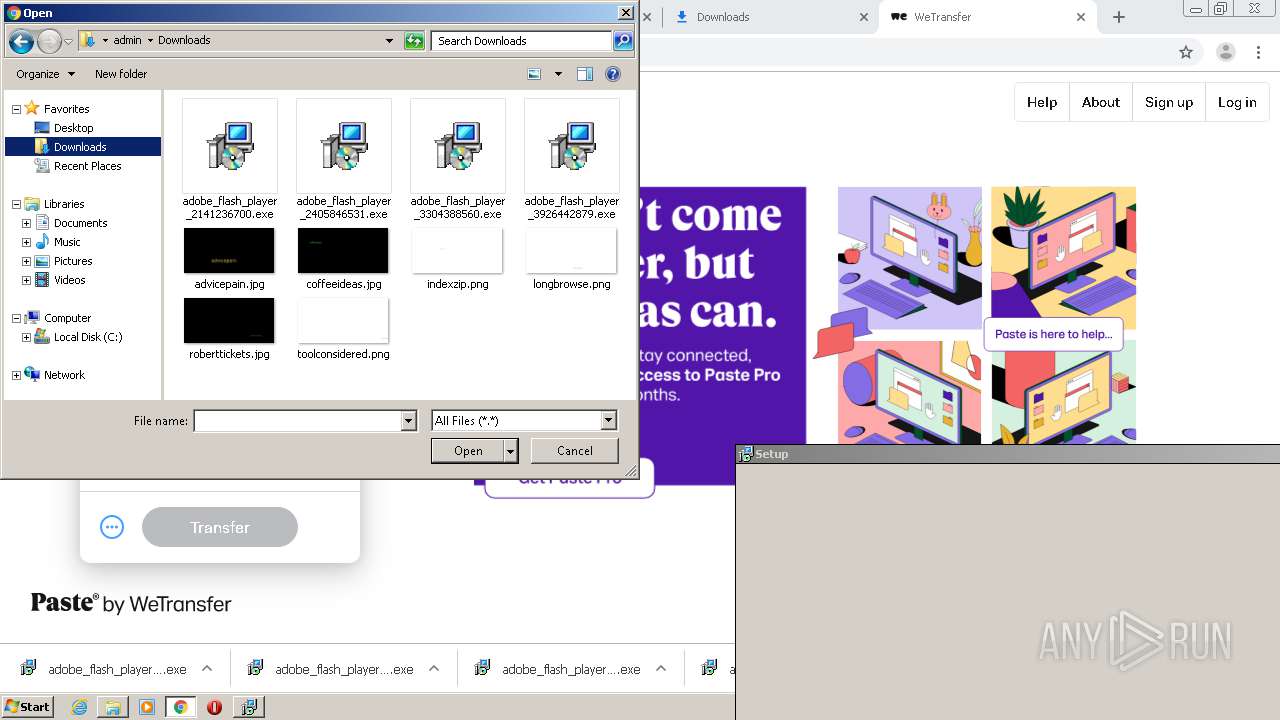Viewport: 1280px width, 720px height.
Task: Click the Forward arrow in Open dialog
Action: tap(49, 41)
